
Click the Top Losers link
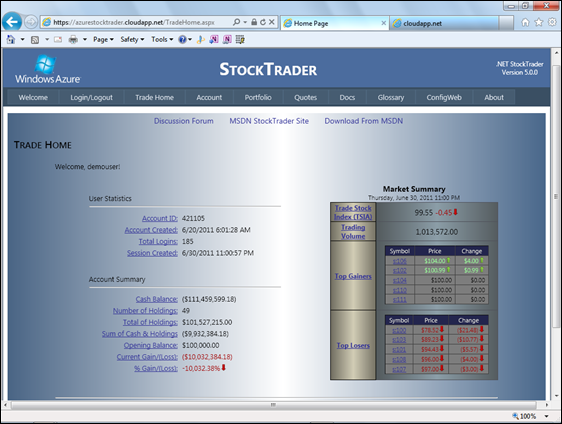tap(353, 346)
